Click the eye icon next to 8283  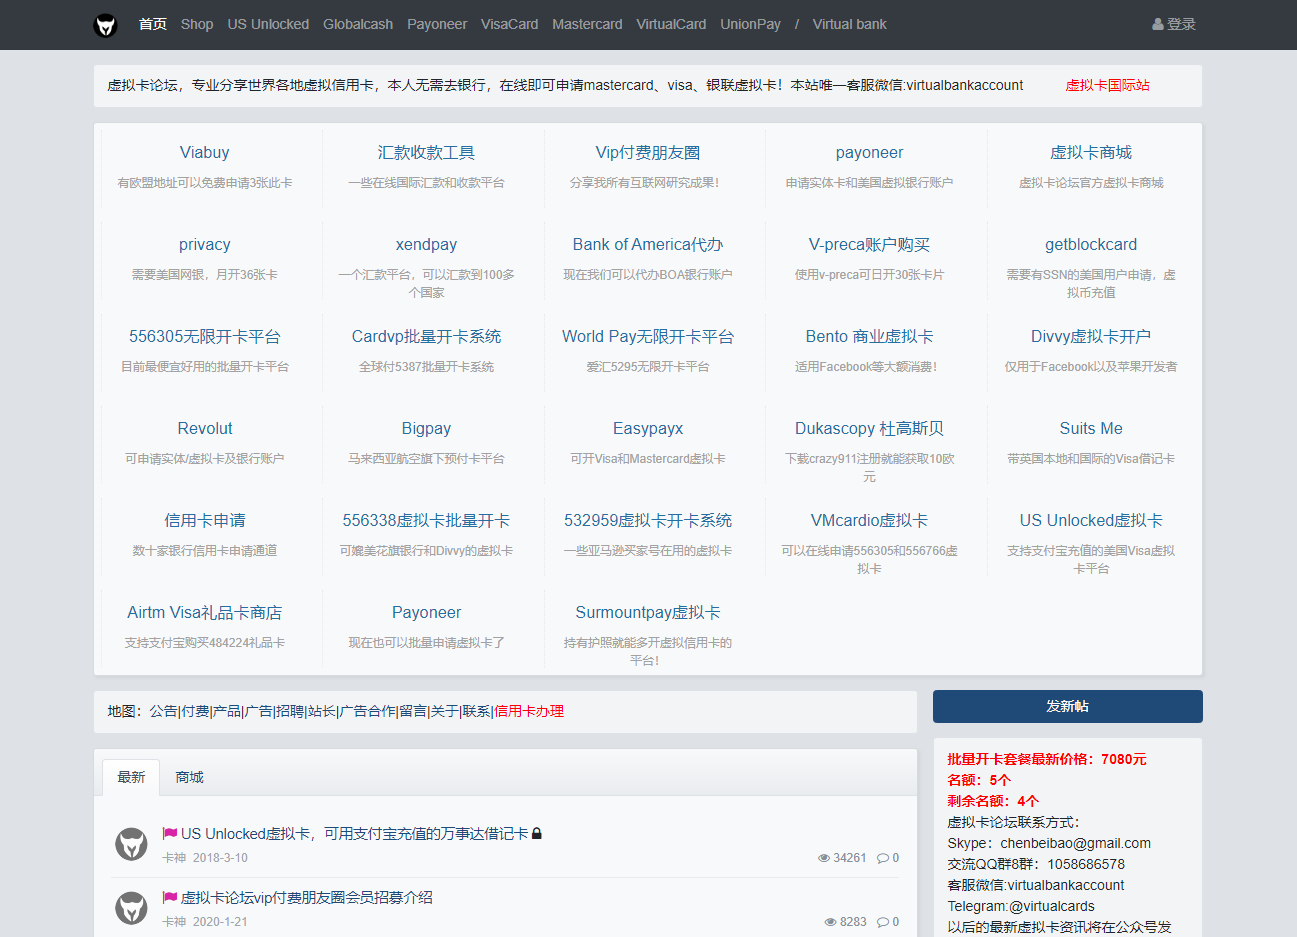pos(831,922)
